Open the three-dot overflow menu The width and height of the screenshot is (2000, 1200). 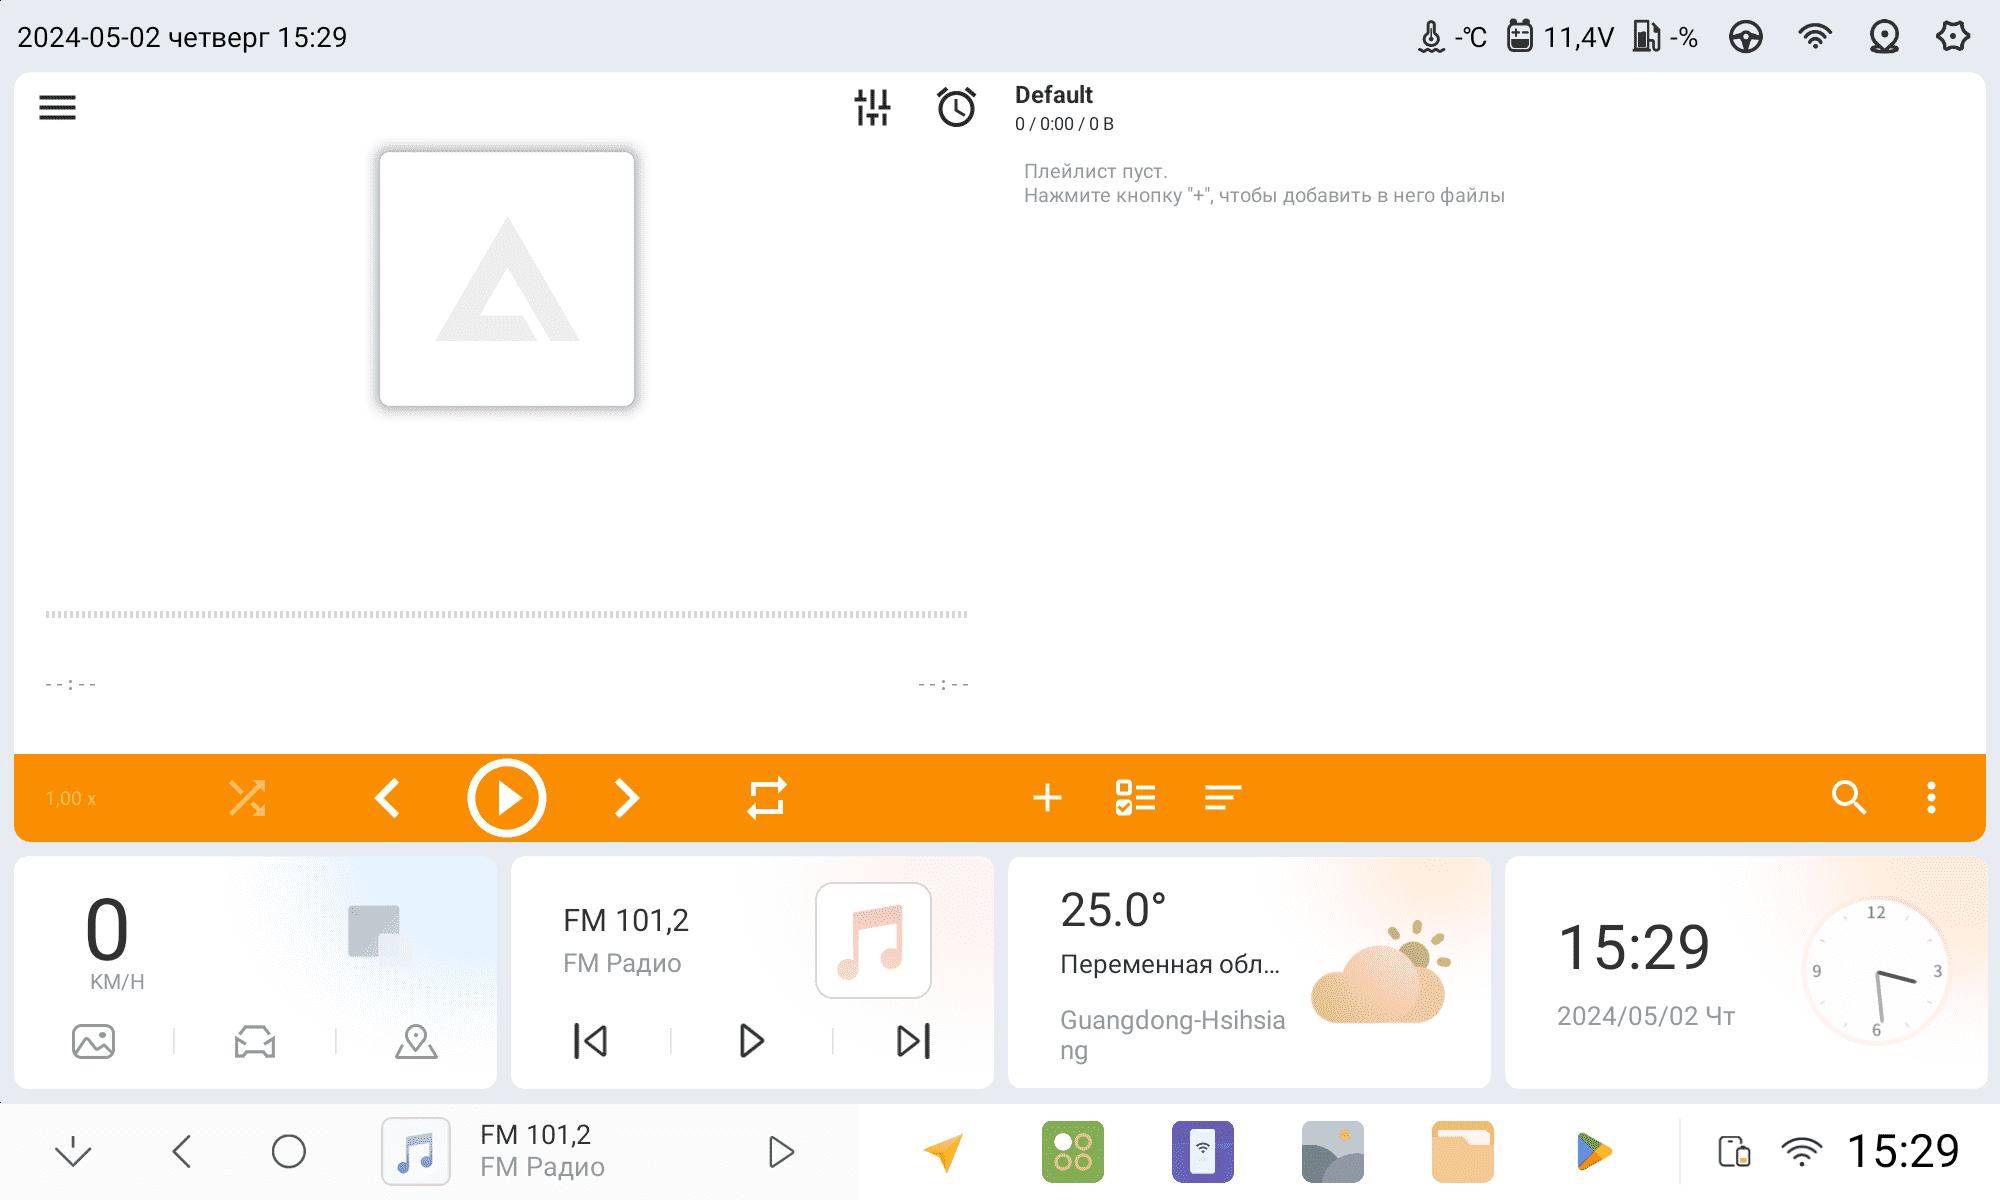[x=1931, y=798]
